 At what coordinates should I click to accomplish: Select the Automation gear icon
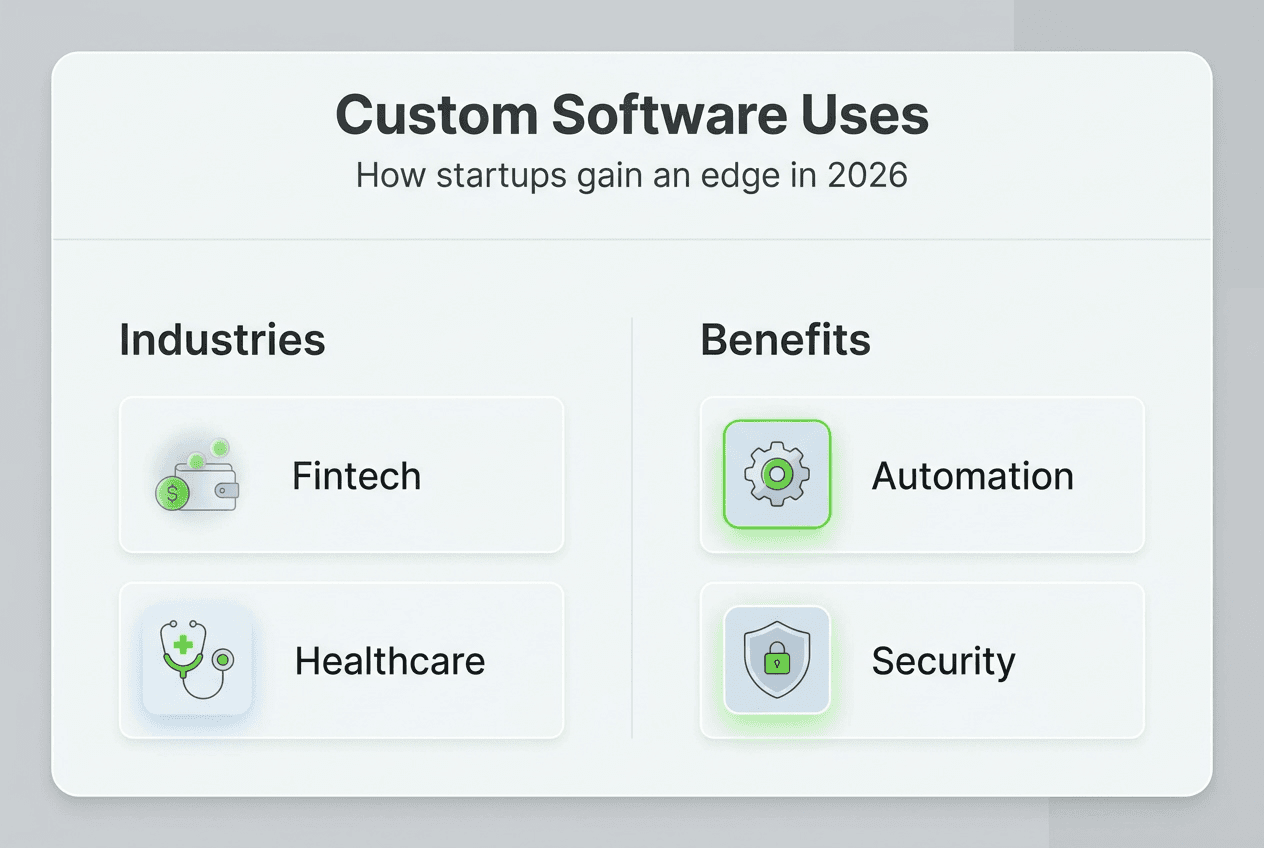tap(777, 474)
